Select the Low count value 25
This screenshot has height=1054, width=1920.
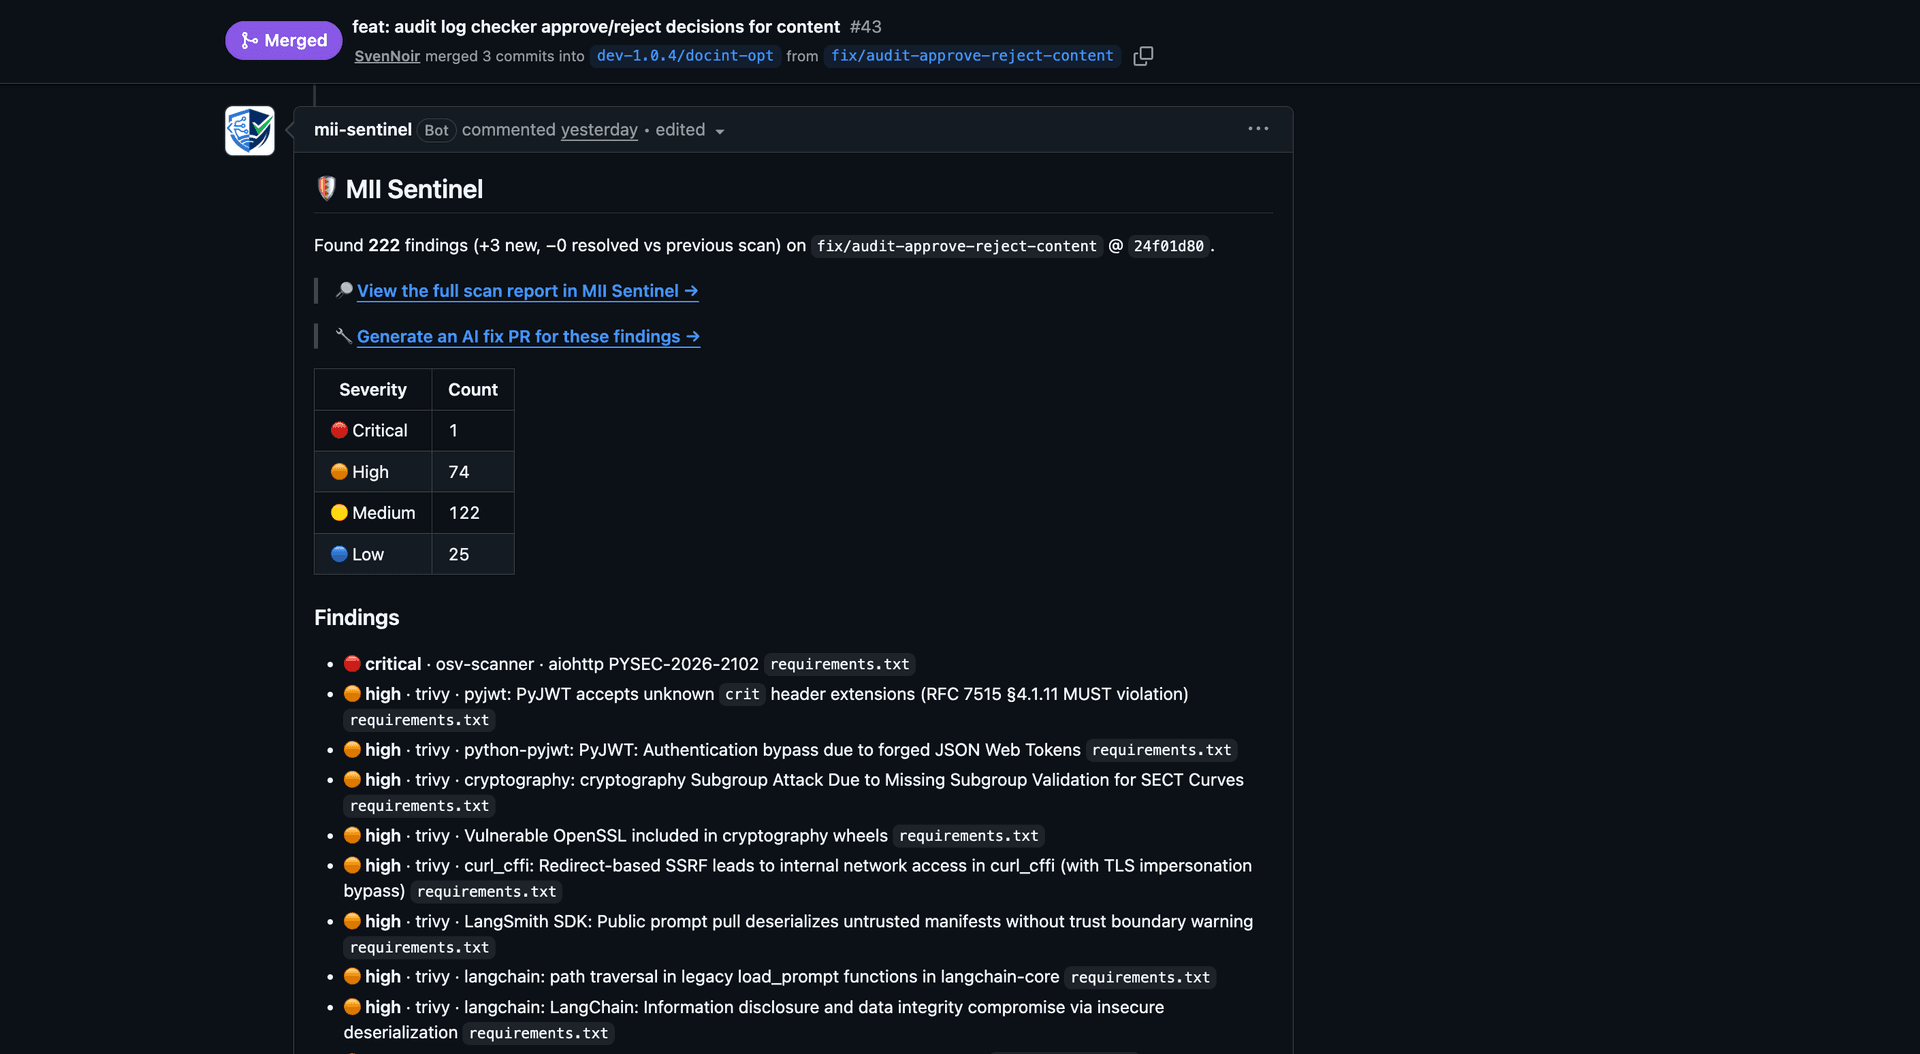[459, 554]
